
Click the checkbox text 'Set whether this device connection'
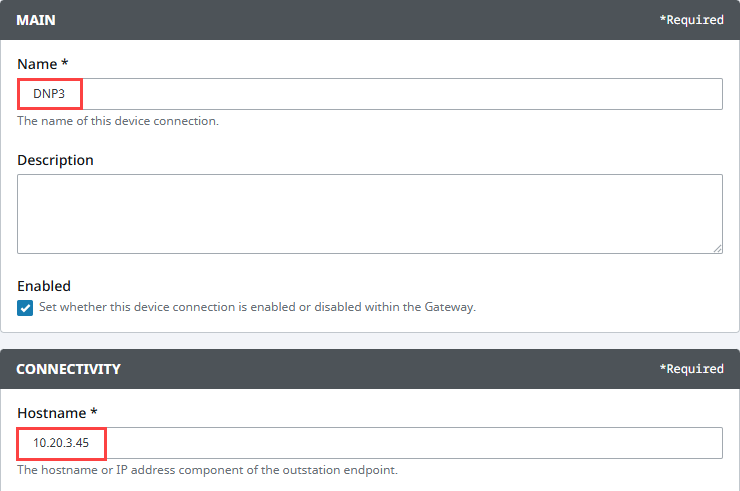click(x=137, y=307)
